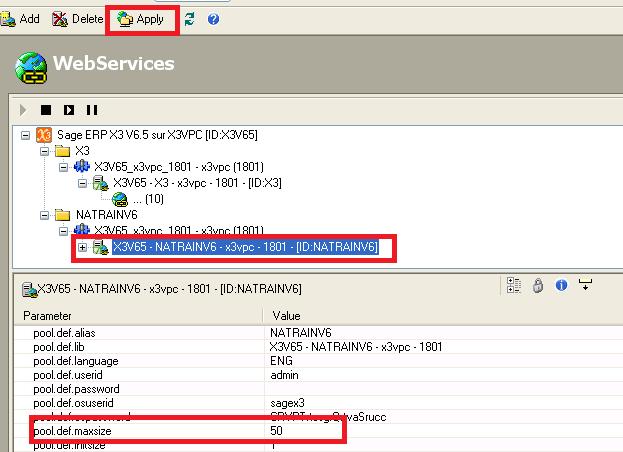Screen dimensions: 623x452
Task: Collapse the X3V65 - X3 - x3vpc pool node
Action: [83, 183]
